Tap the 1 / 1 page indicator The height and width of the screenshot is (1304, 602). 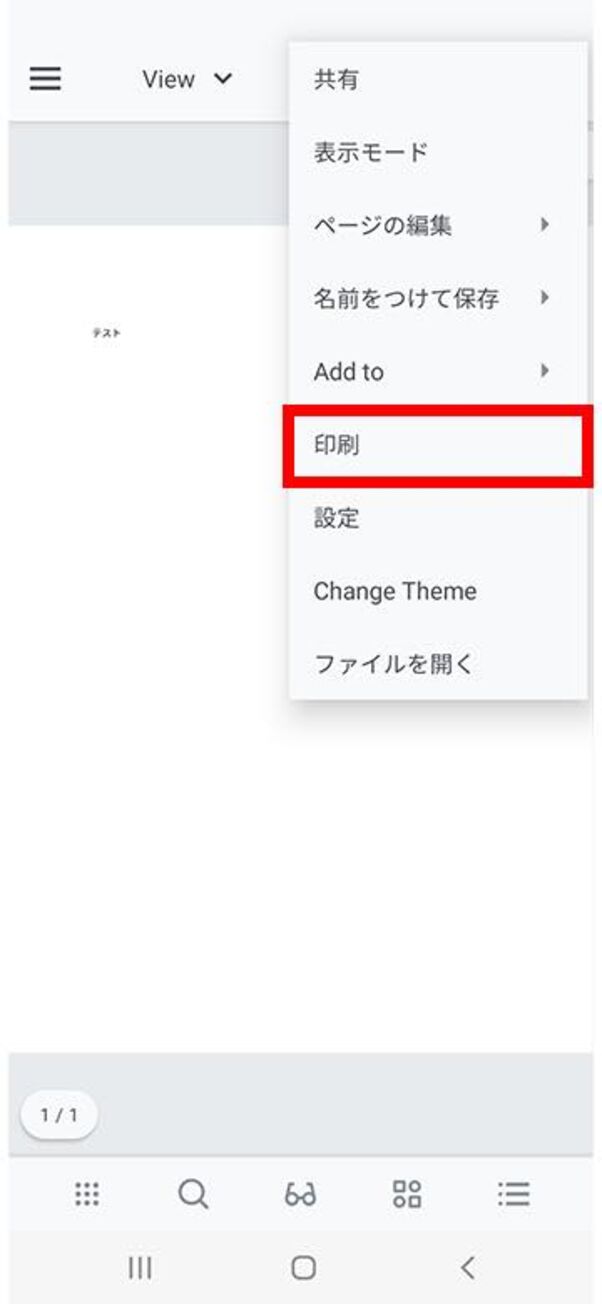click(59, 1115)
